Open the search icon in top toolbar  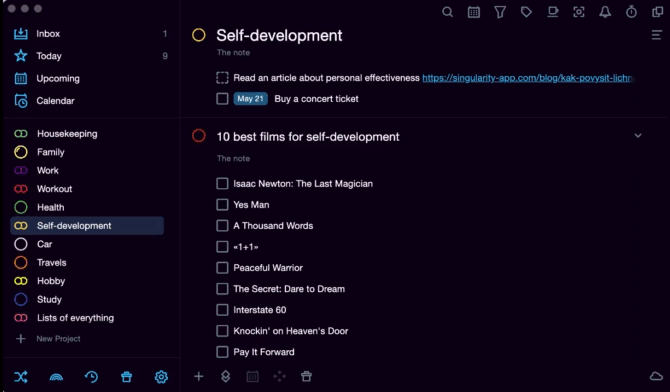(x=447, y=12)
